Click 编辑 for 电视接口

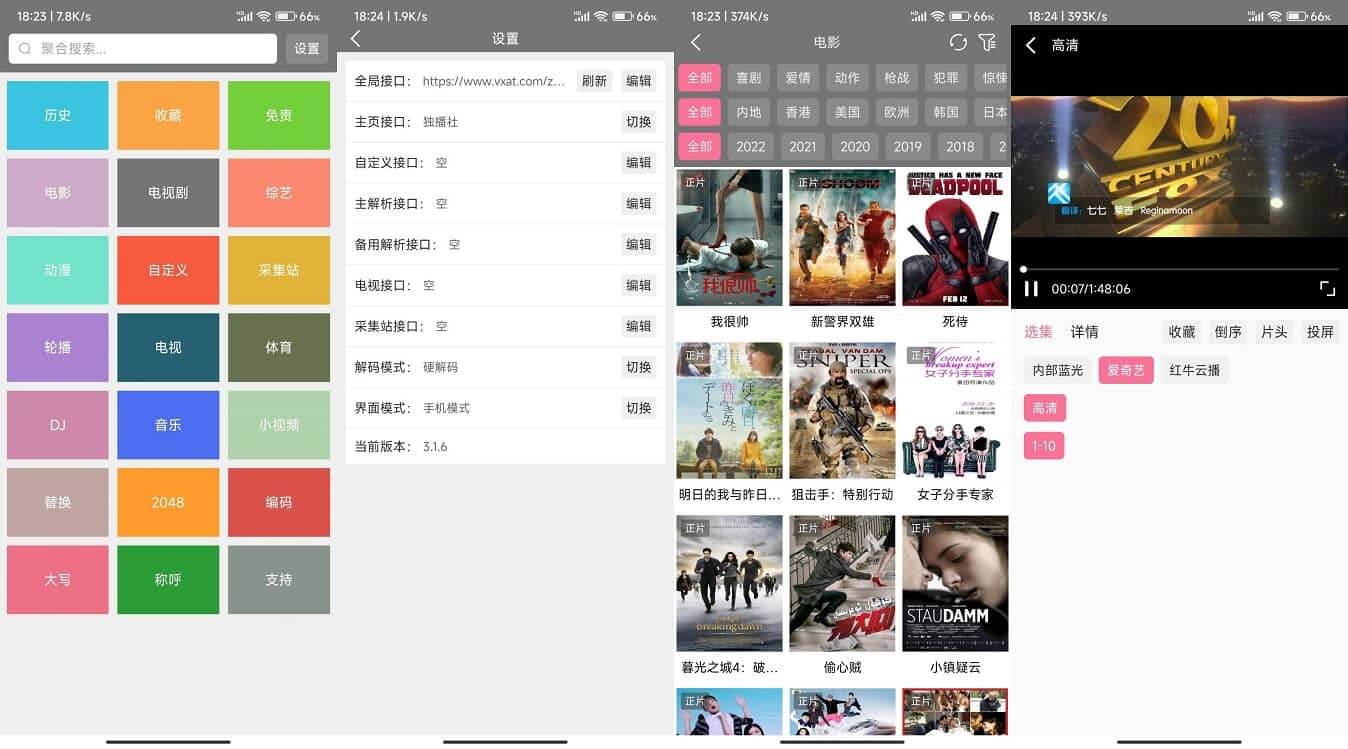coord(638,285)
